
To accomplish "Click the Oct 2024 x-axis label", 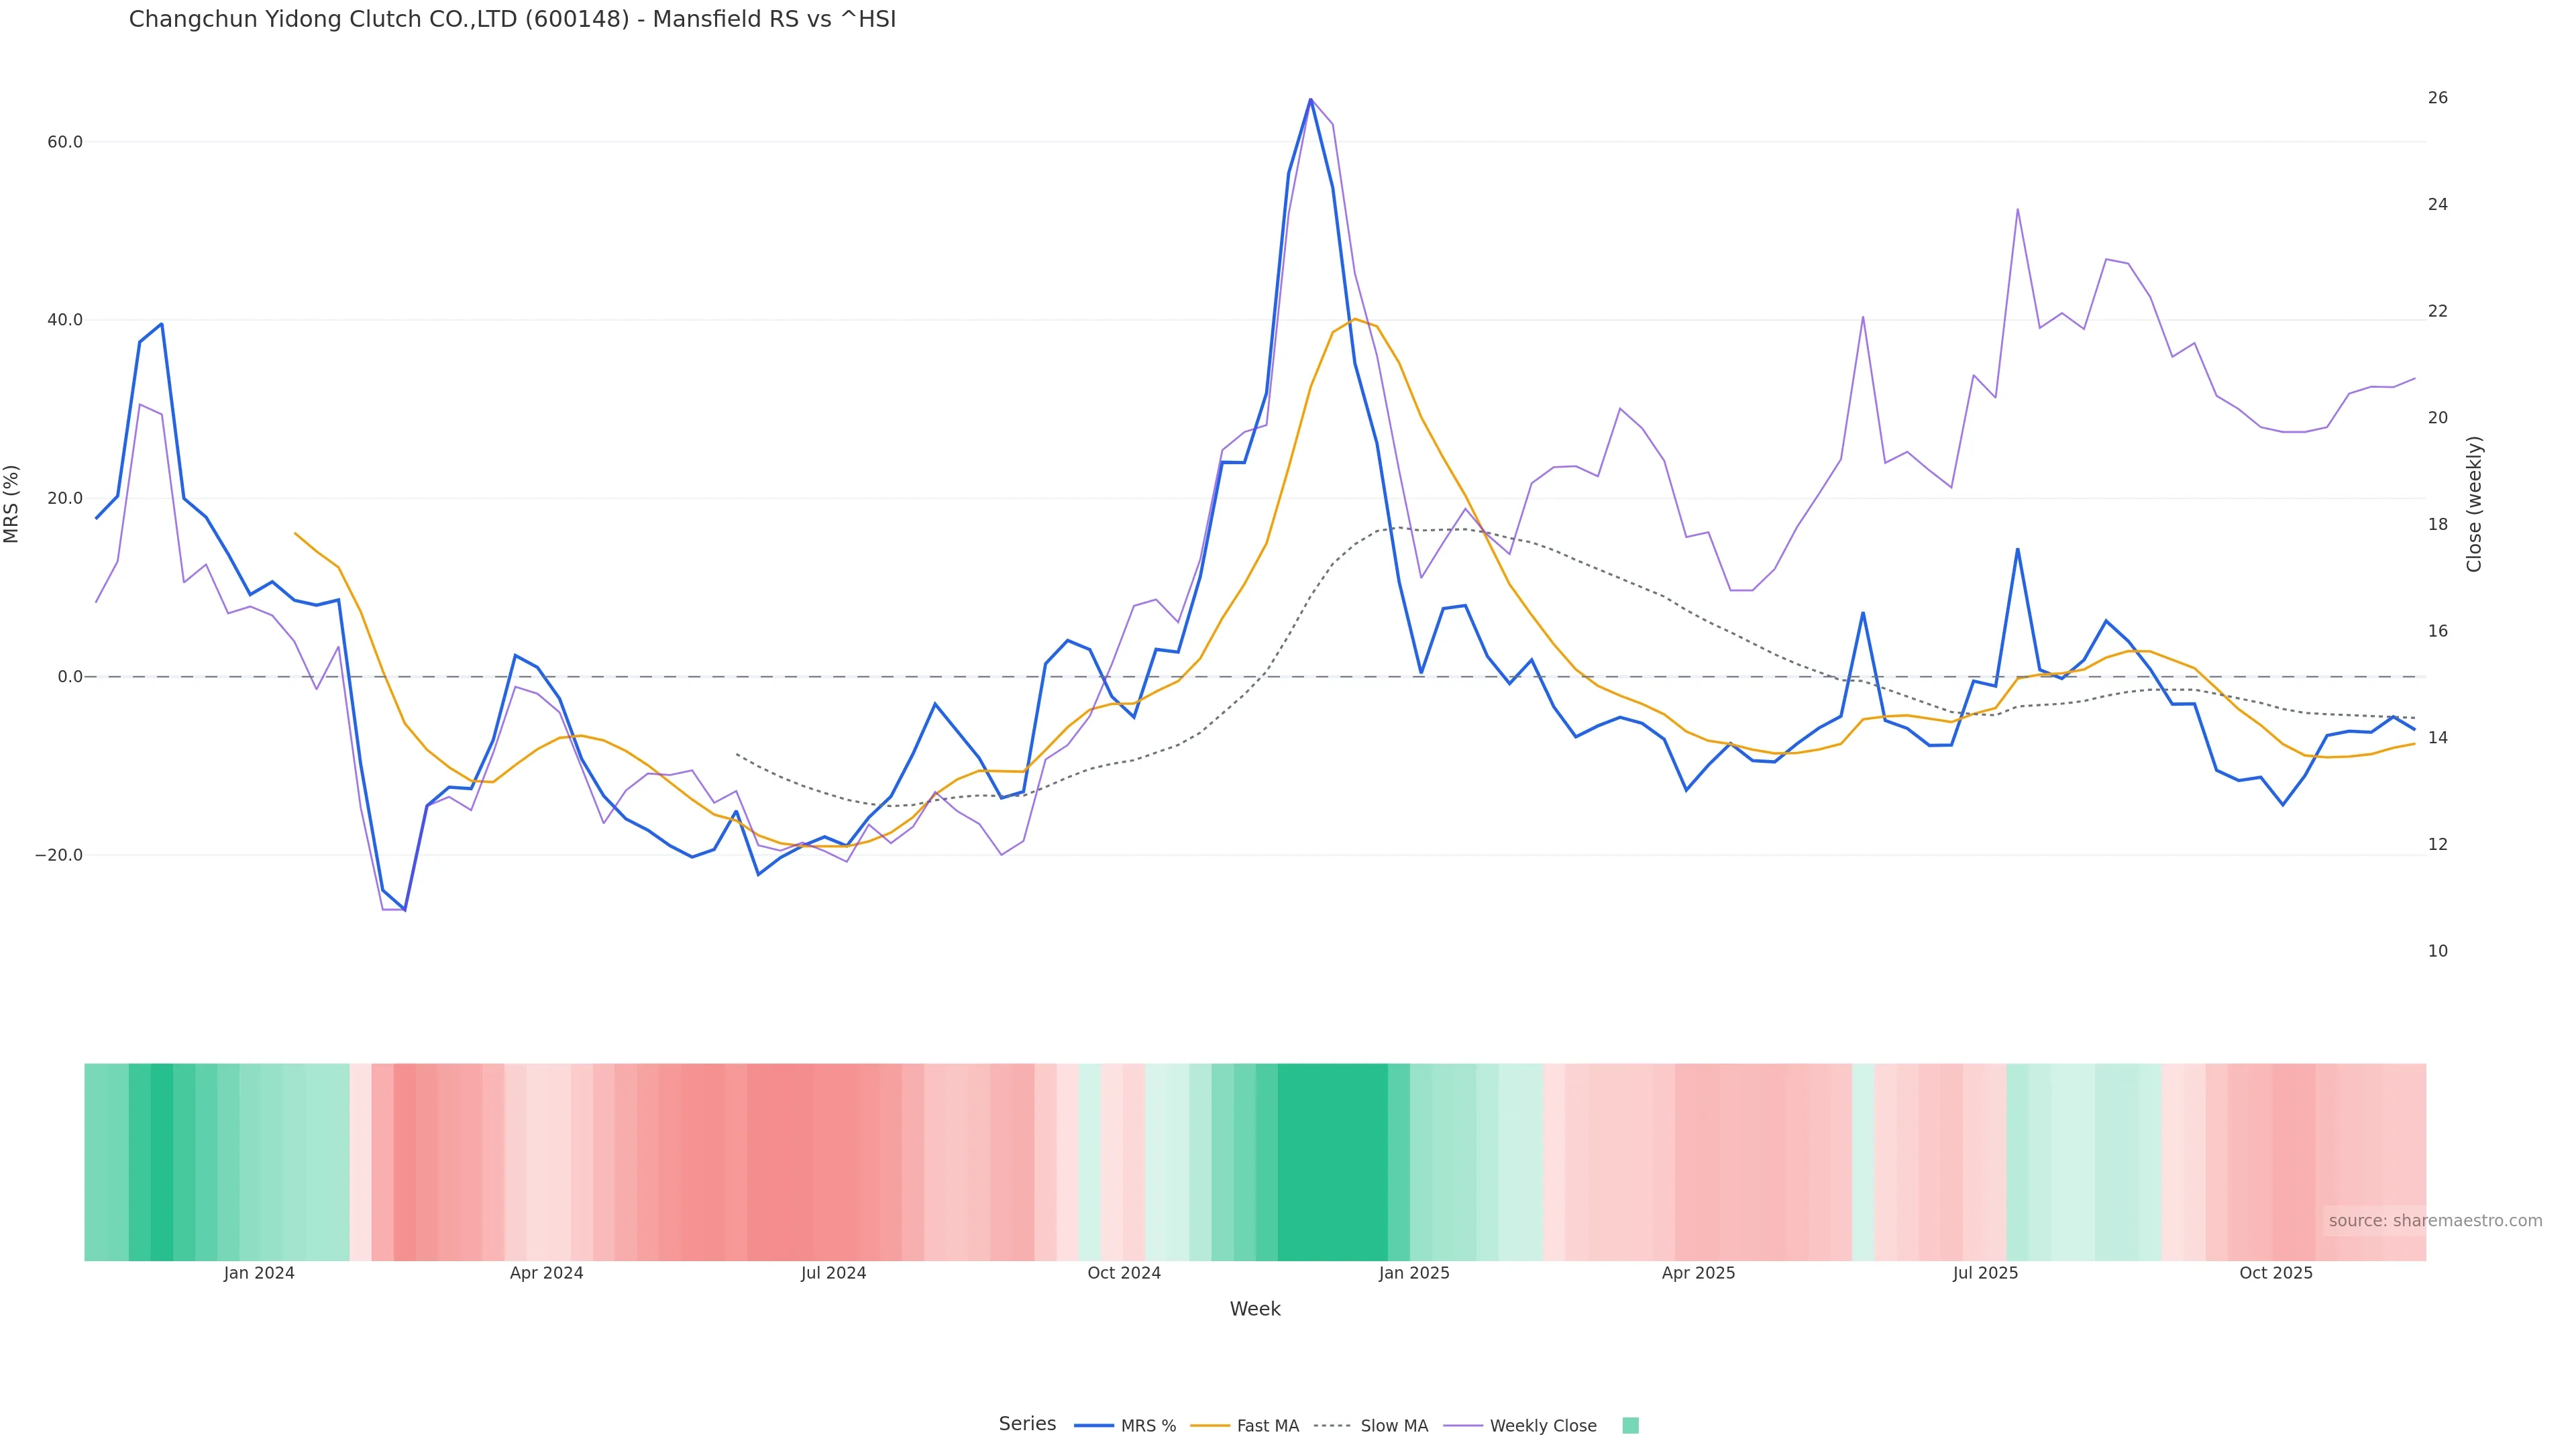I will [1124, 1273].
